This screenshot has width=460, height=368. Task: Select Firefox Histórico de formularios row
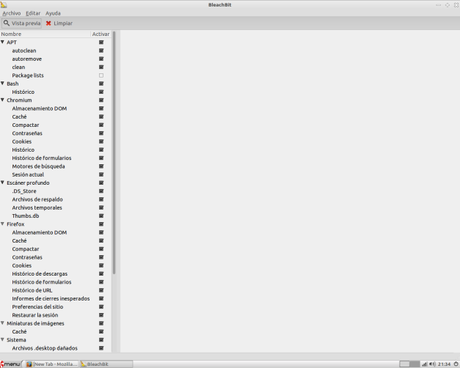tap(56, 282)
